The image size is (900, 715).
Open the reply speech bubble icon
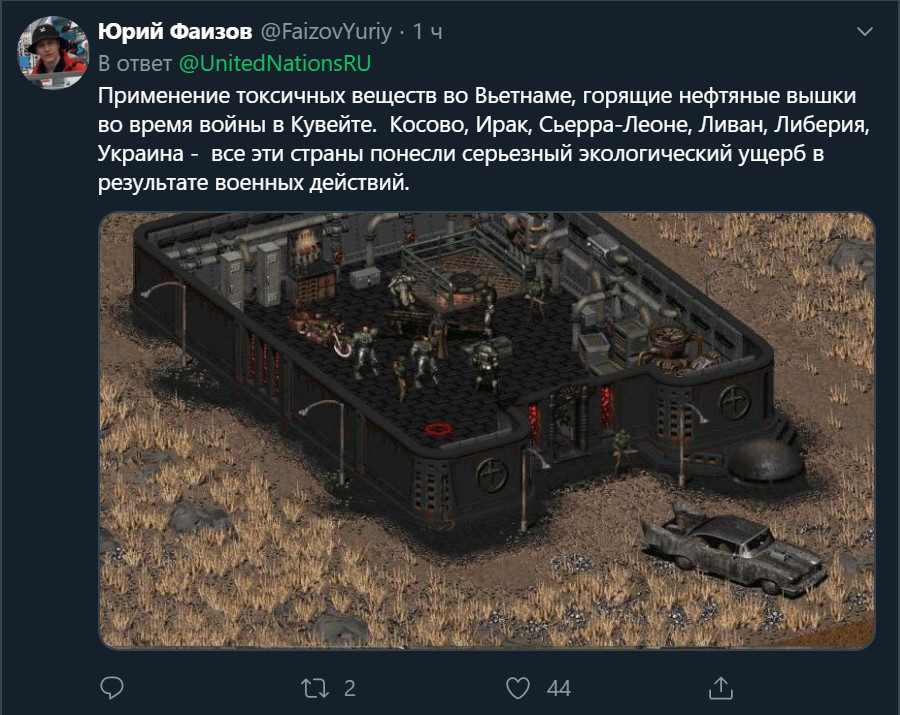point(111,687)
